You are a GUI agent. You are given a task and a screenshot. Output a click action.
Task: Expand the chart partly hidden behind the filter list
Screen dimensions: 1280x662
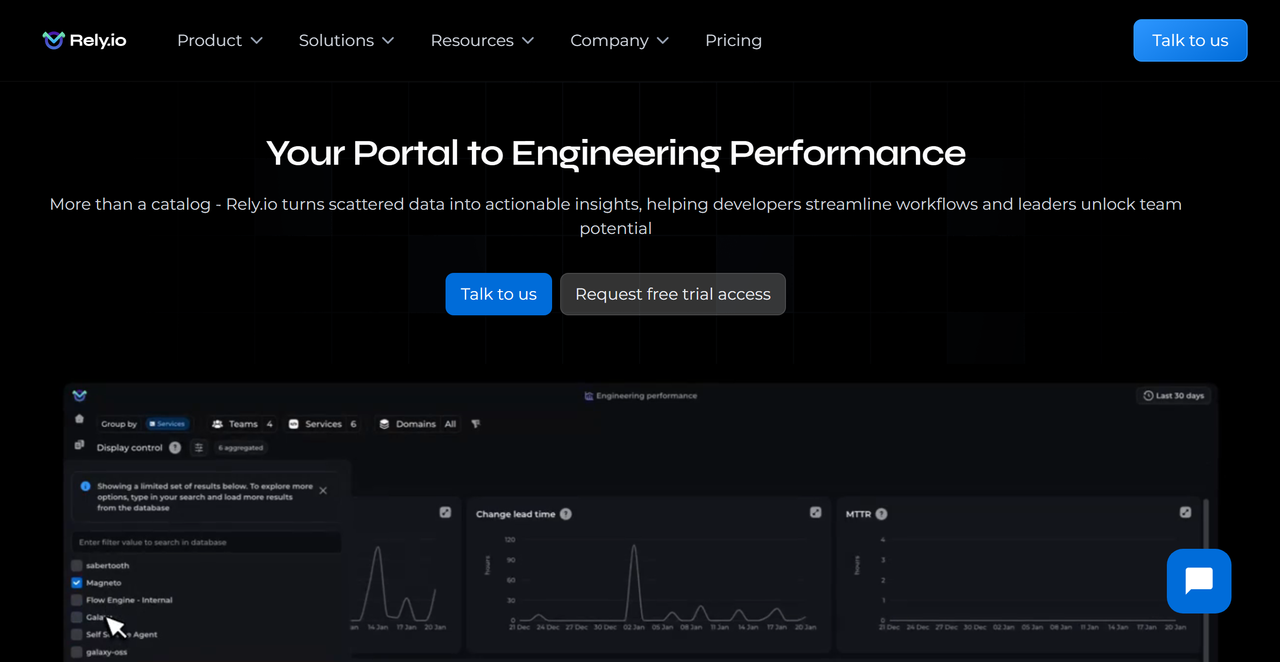(445, 512)
